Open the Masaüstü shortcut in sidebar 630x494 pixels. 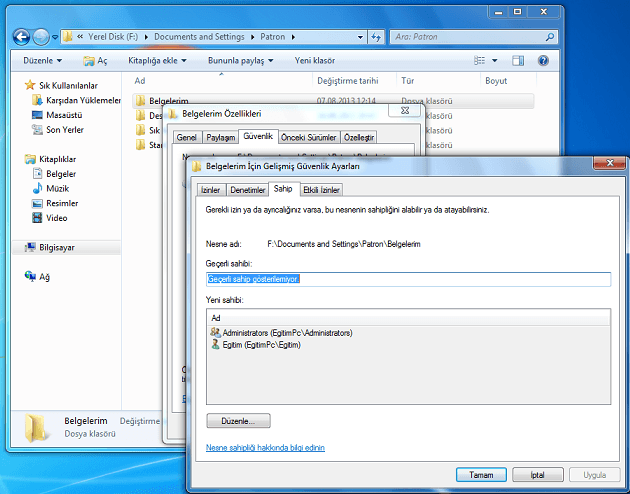coord(63,115)
